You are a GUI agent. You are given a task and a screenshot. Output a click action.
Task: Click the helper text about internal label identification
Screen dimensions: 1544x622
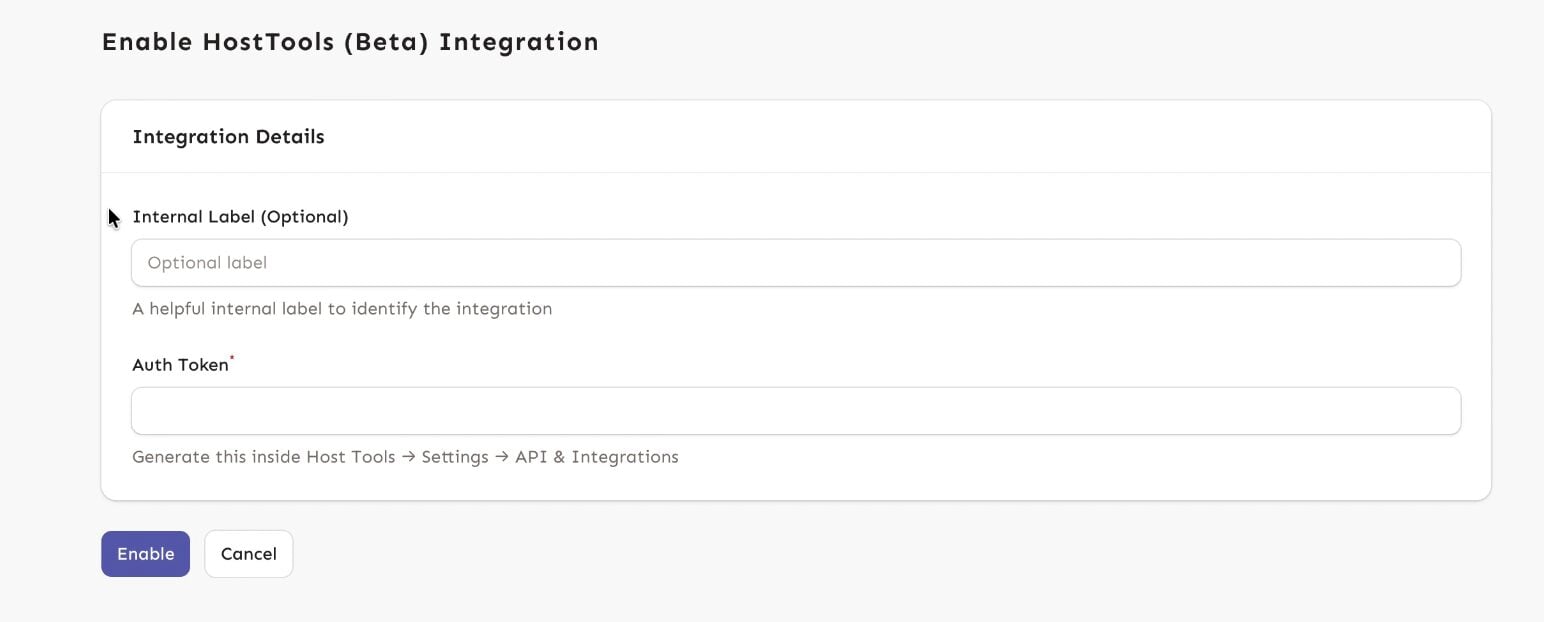pyautogui.click(x=342, y=308)
